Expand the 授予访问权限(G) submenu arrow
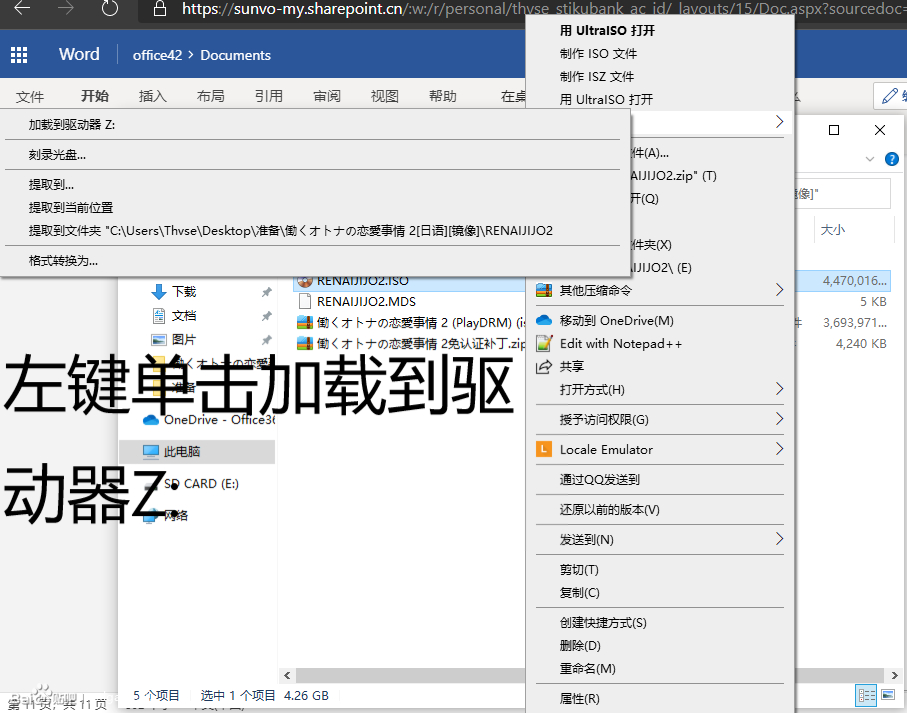Viewport: 907px width, 713px height. coord(779,419)
